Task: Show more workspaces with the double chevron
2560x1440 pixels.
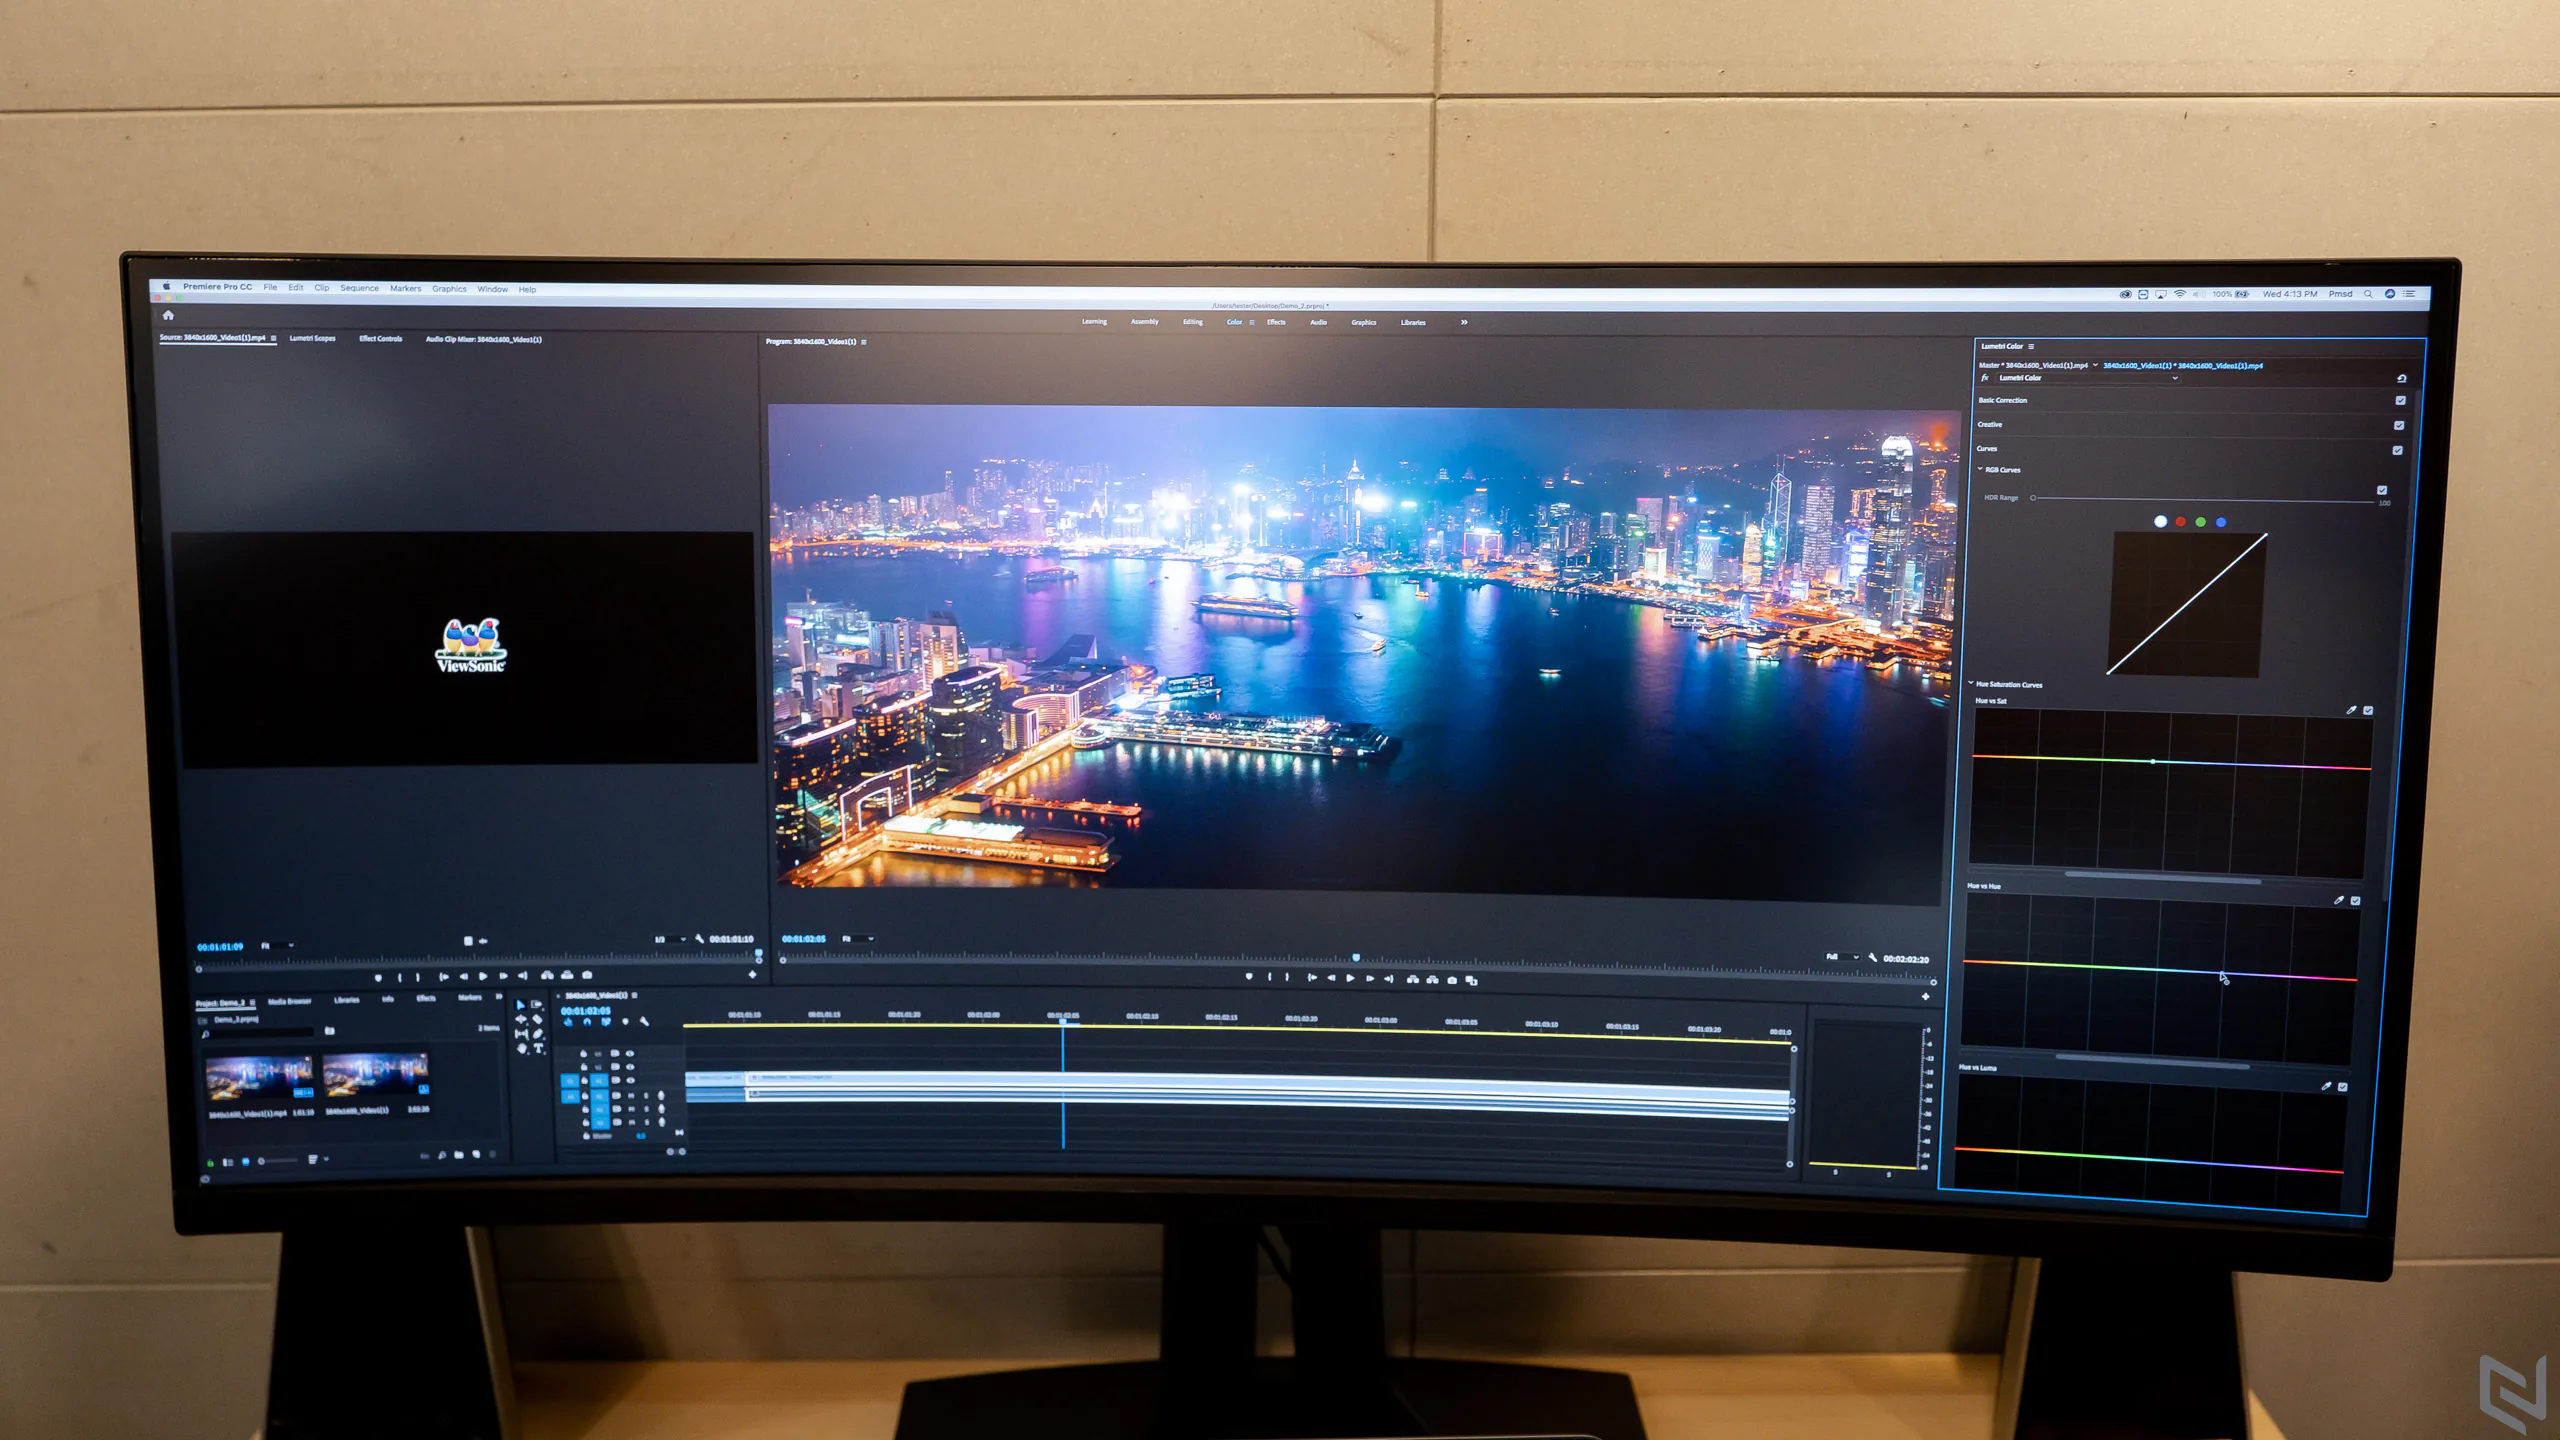Action: [x=1464, y=322]
